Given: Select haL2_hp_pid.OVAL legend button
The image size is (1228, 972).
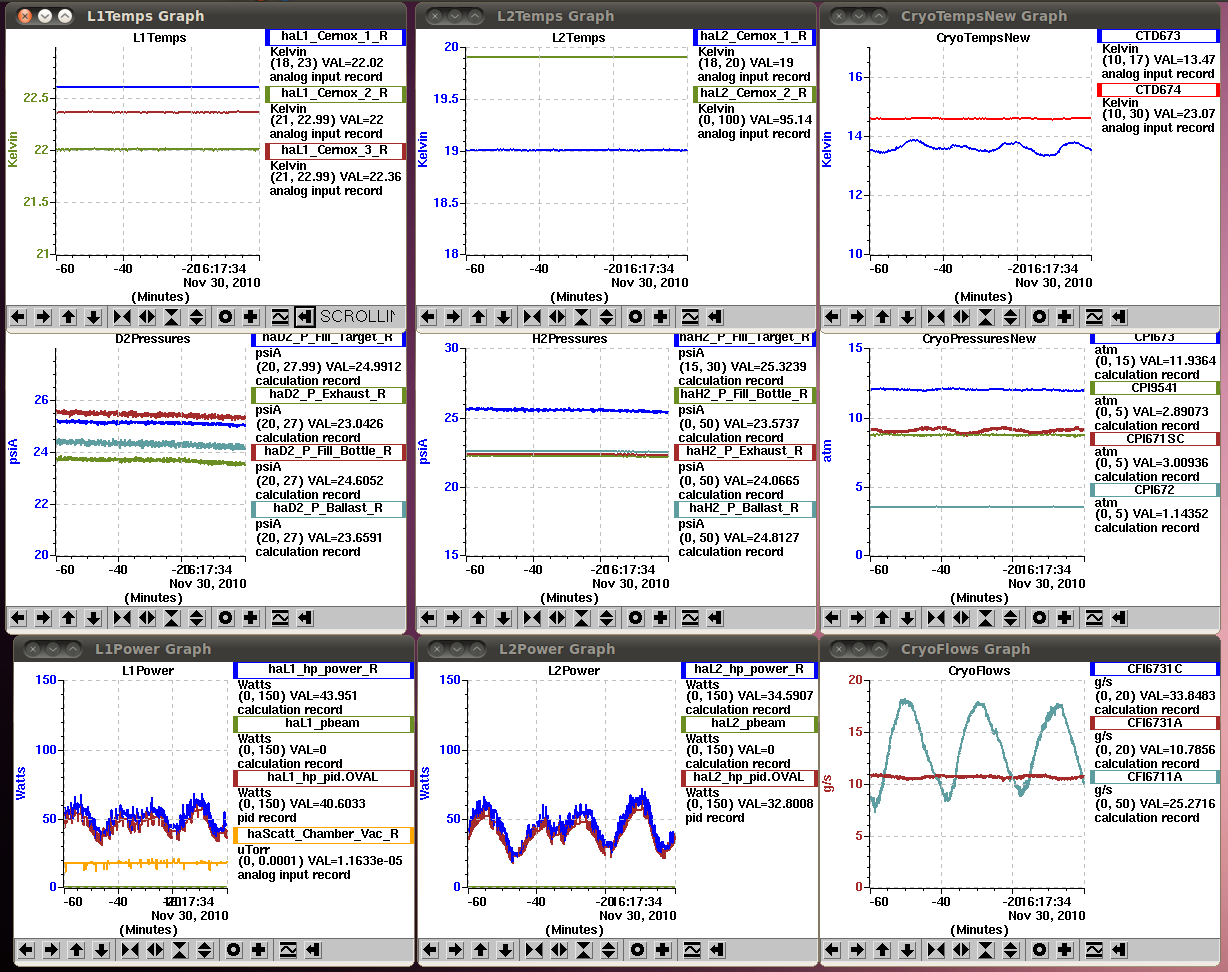Looking at the screenshot, I should tap(748, 777).
